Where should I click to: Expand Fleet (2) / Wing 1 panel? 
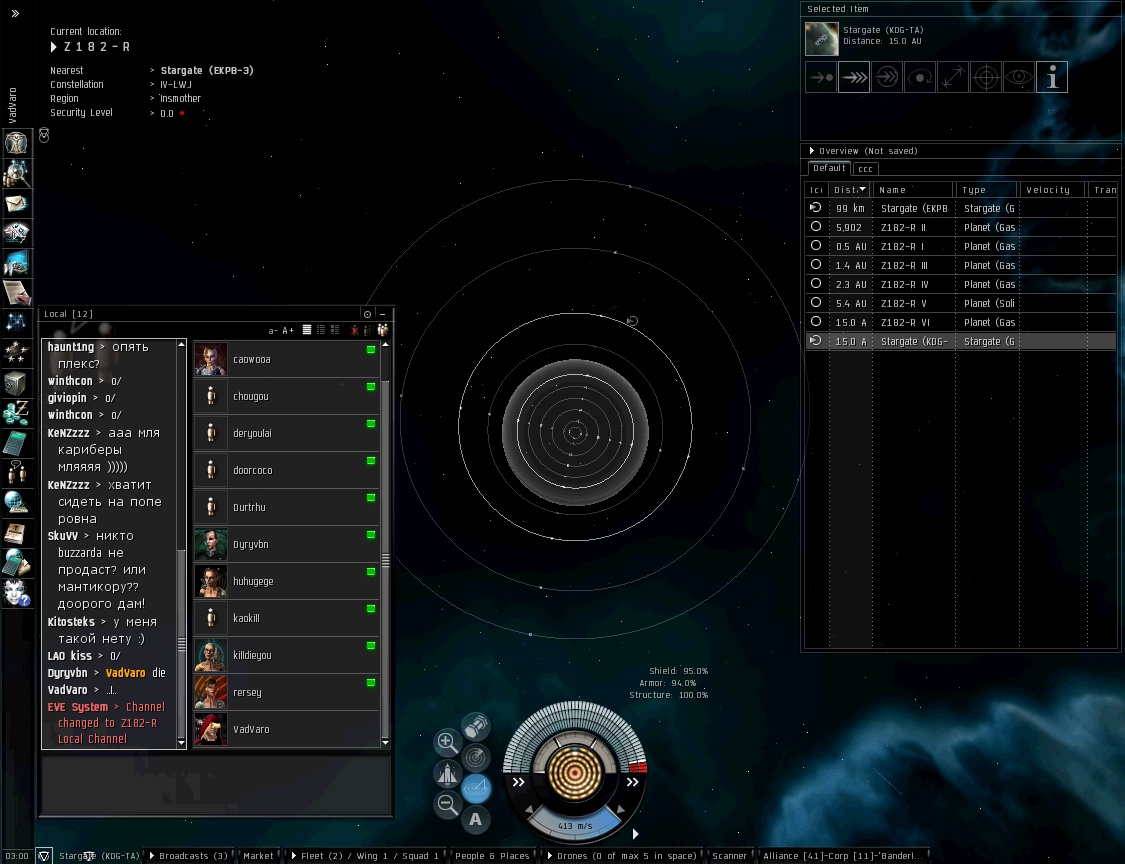pos(293,855)
